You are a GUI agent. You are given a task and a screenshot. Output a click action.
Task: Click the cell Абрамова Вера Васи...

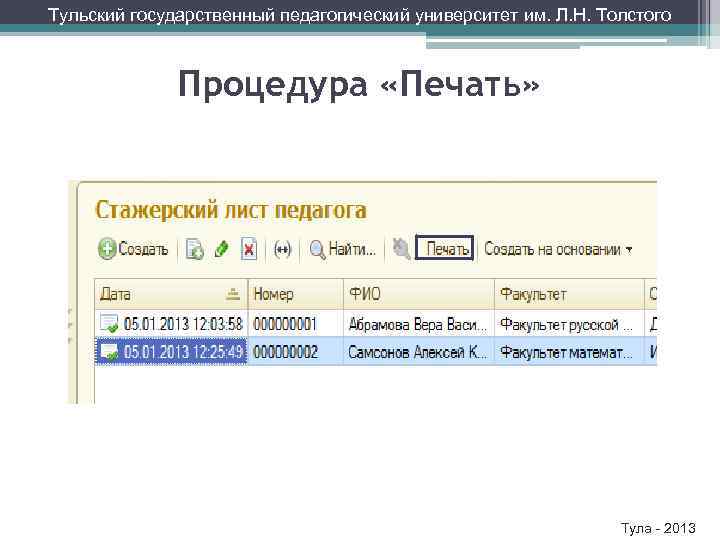pyautogui.click(x=417, y=325)
